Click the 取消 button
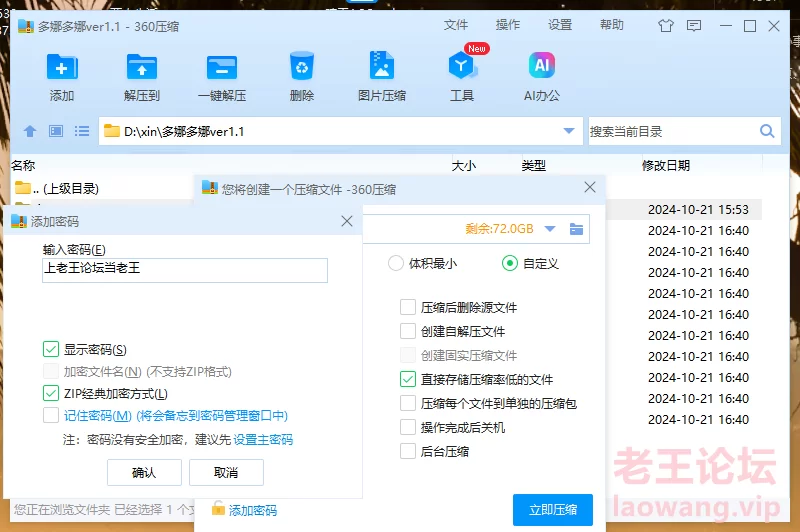The width and height of the screenshot is (800, 532). click(x=226, y=472)
